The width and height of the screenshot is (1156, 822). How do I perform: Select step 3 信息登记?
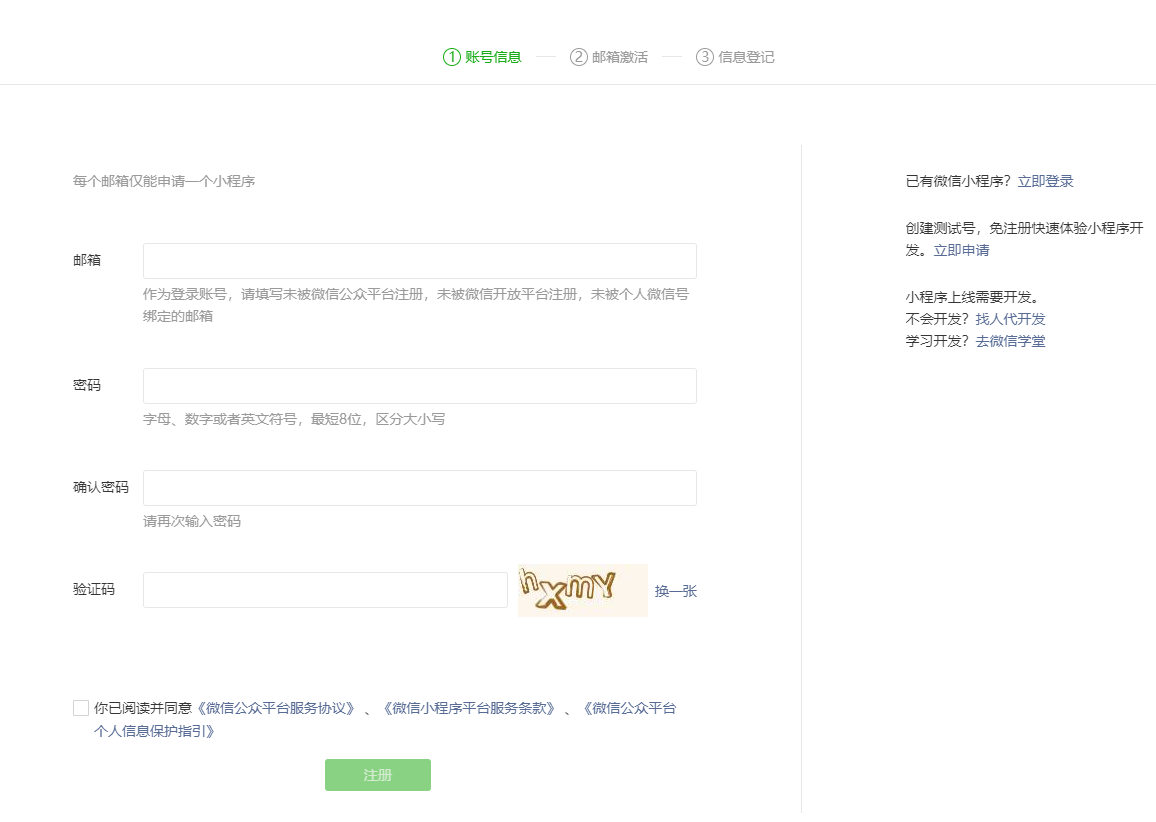pyautogui.click(x=735, y=57)
